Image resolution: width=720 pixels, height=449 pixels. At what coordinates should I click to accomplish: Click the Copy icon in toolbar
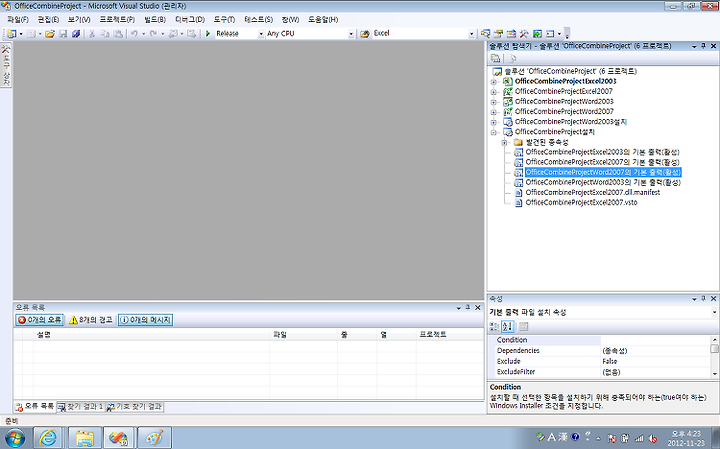(105, 34)
